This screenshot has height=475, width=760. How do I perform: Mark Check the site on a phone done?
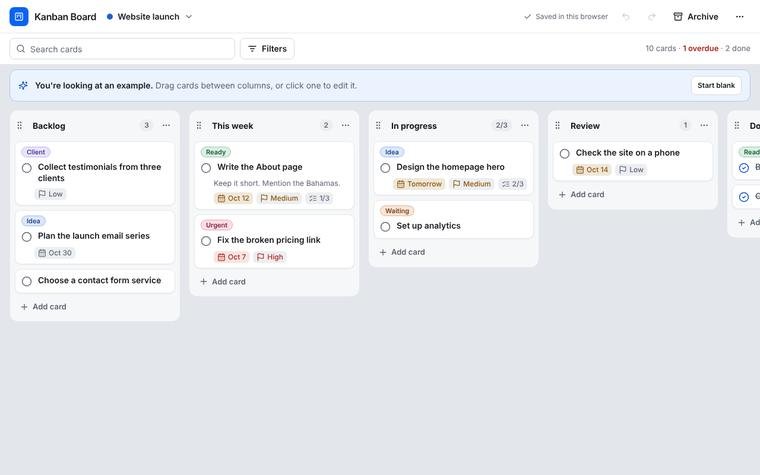point(565,154)
